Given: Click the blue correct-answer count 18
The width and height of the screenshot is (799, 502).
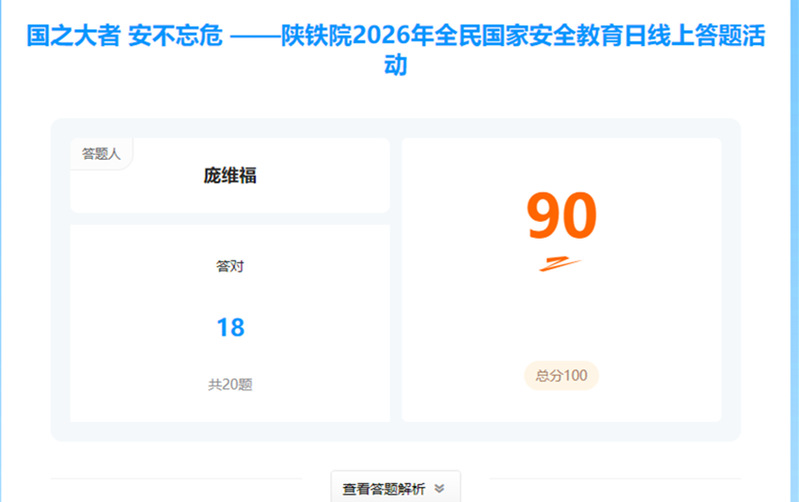Looking at the screenshot, I should (230, 327).
